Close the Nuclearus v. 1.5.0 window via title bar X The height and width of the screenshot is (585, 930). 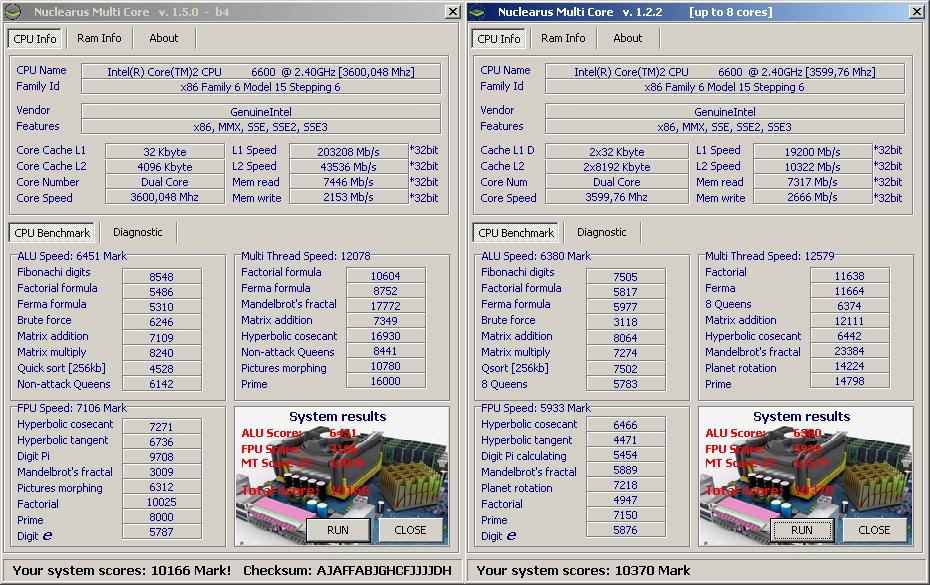(x=453, y=11)
